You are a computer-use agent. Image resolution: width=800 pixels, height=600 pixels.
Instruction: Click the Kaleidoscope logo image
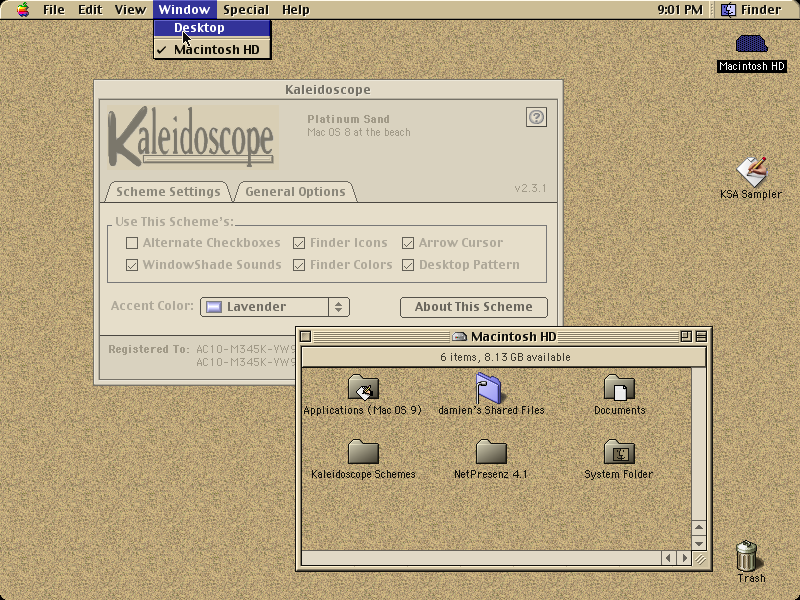click(192, 137)
